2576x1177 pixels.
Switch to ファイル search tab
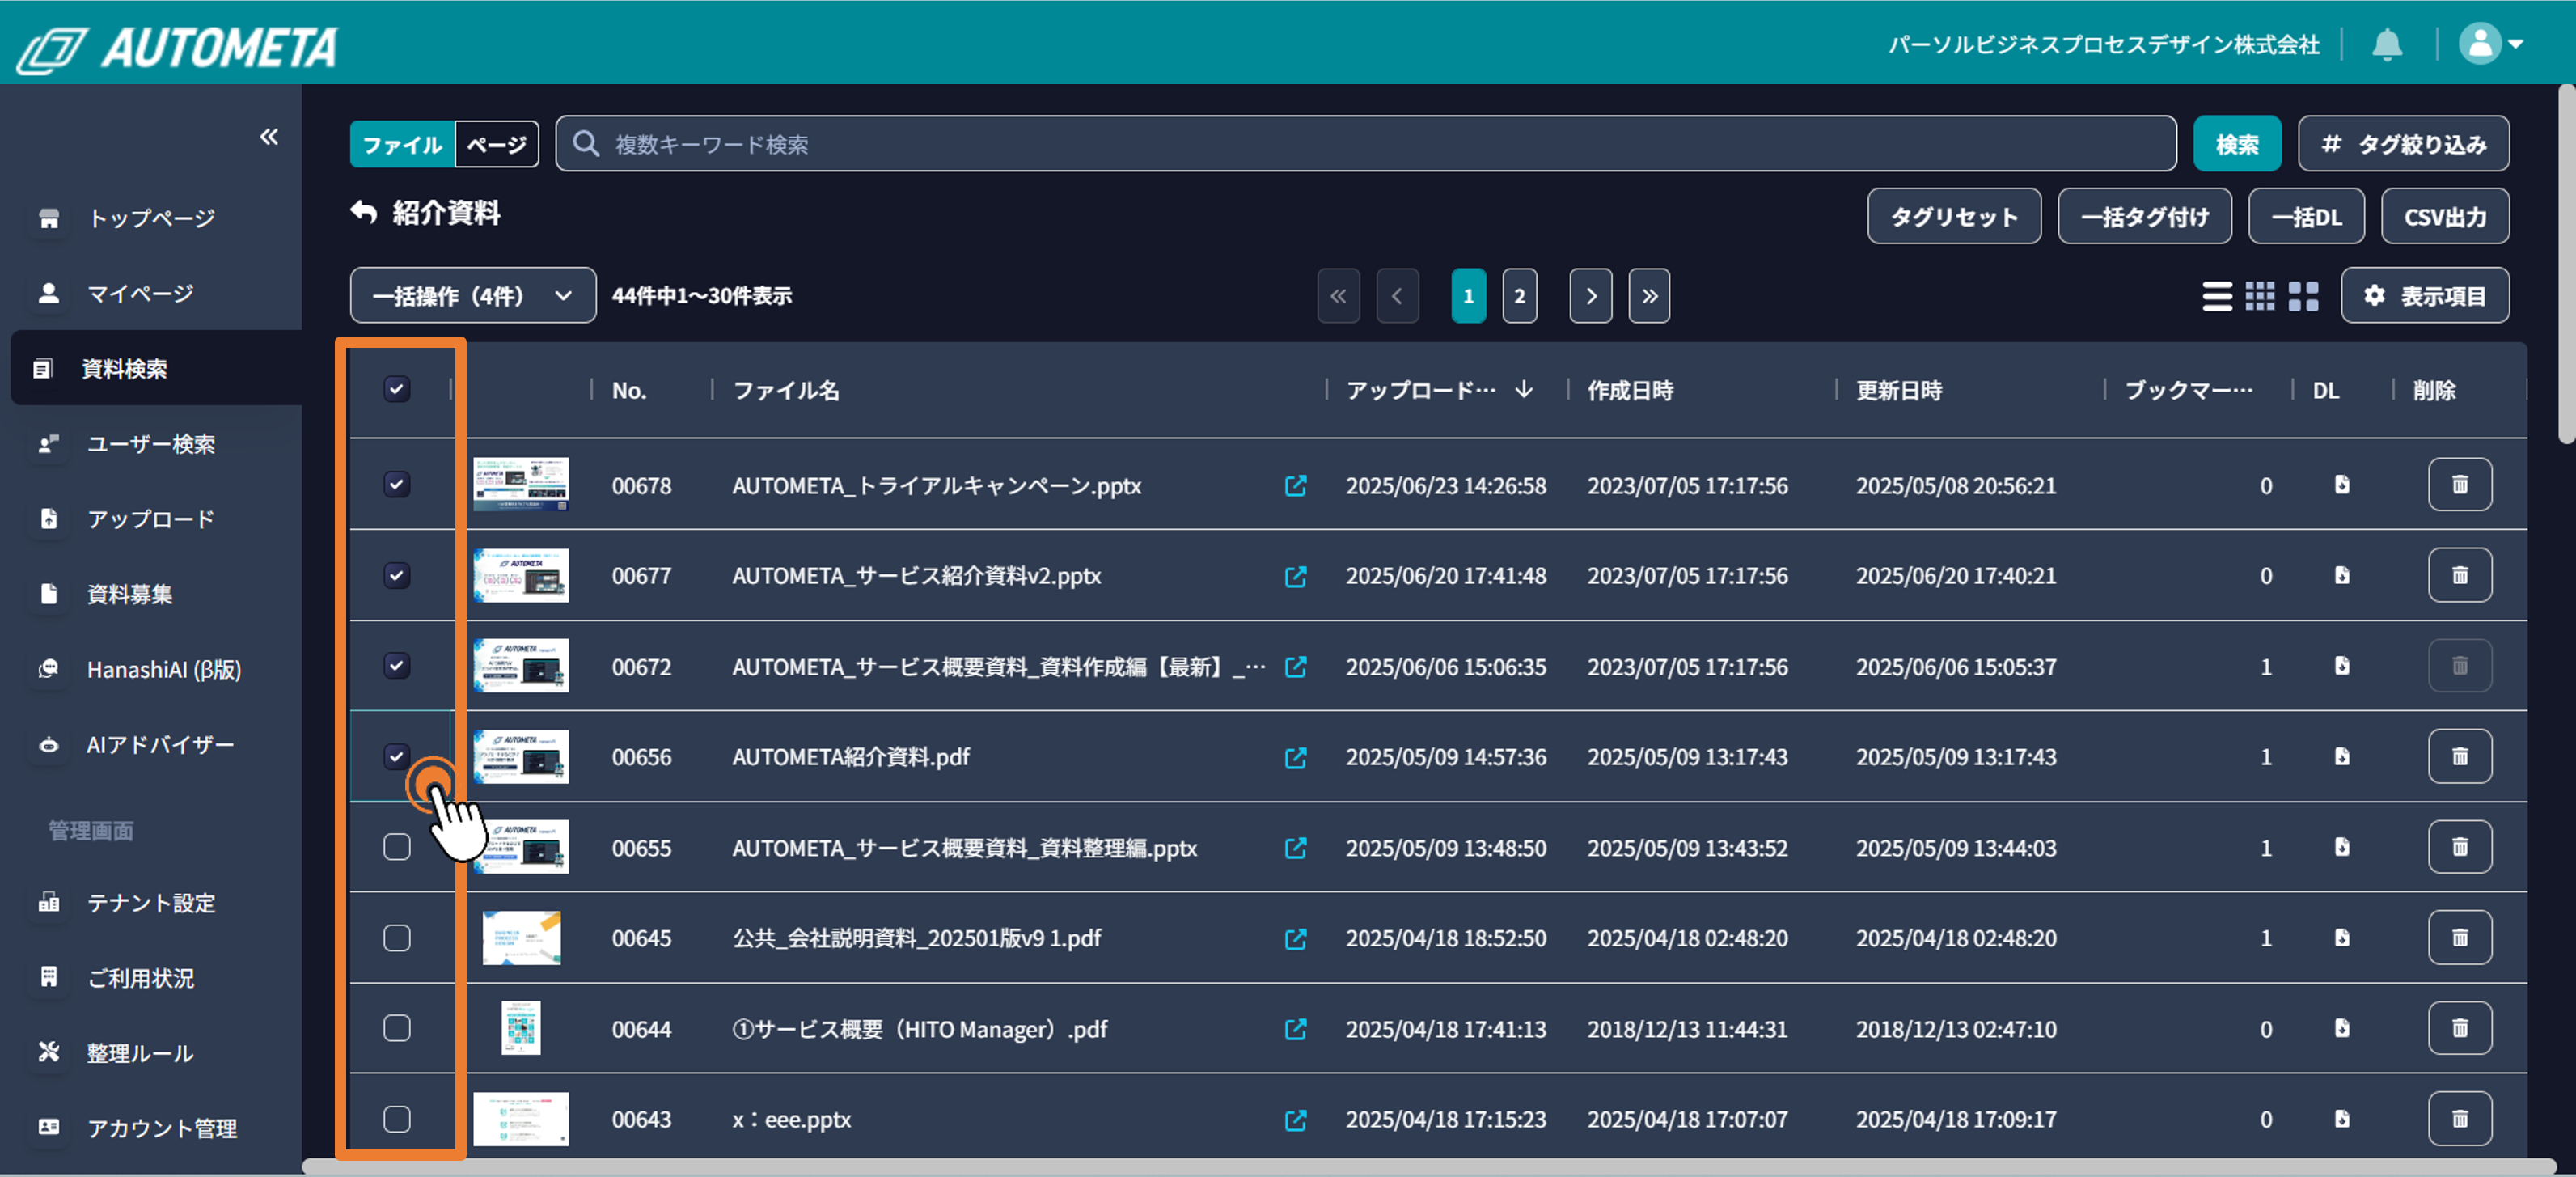tap(402, 144)
